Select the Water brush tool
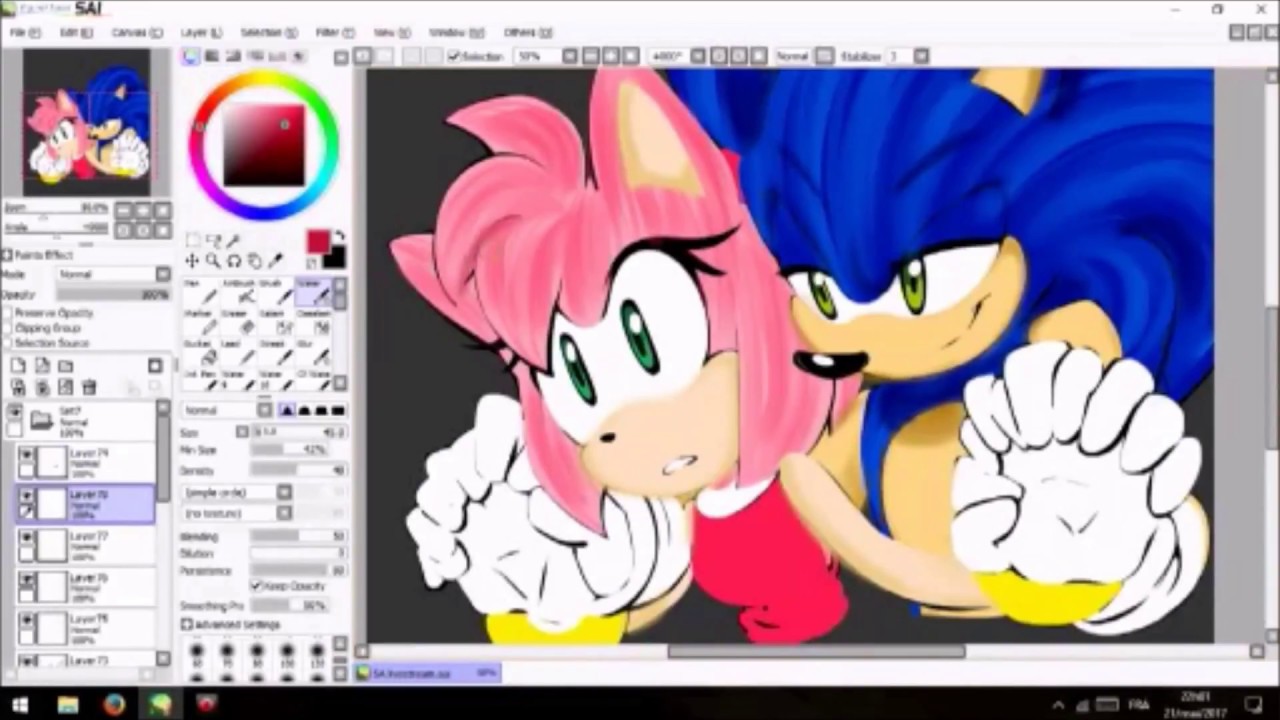 (x=313, y=292)
